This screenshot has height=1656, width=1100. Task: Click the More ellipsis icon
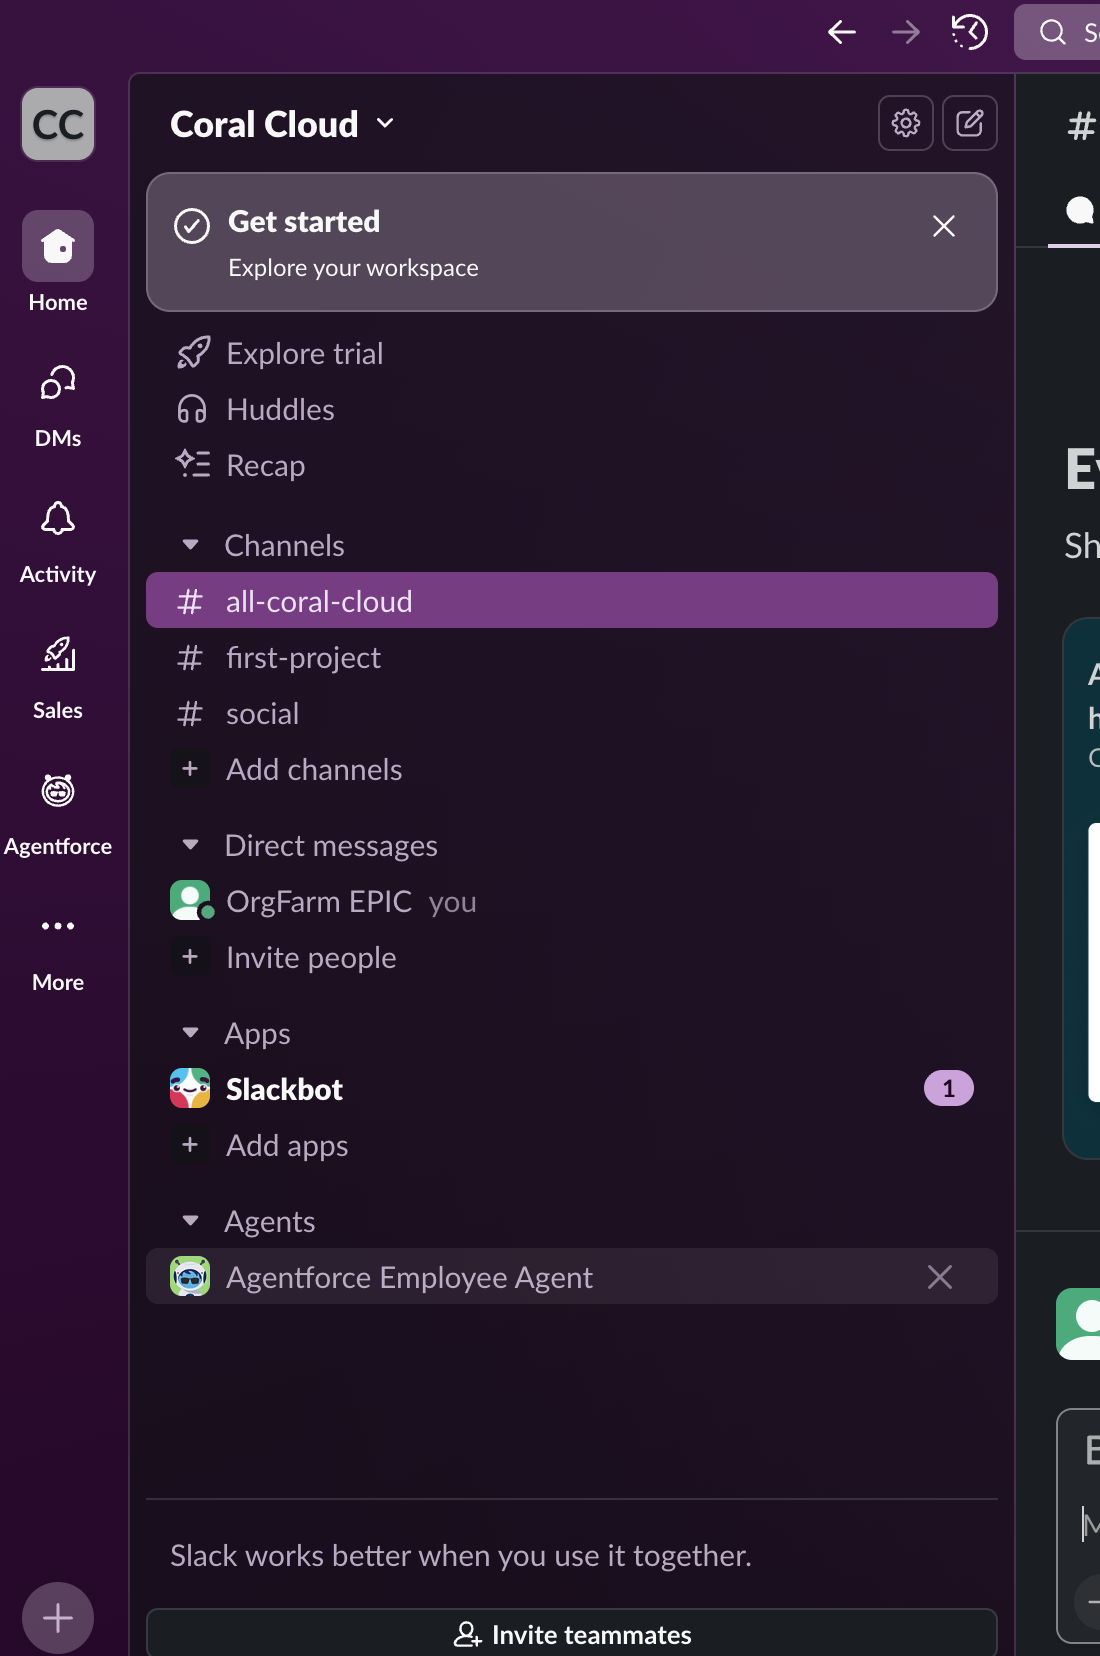point(58,927)
